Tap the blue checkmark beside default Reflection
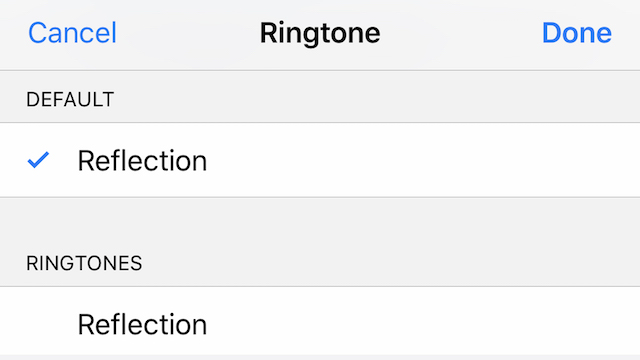 38,160
